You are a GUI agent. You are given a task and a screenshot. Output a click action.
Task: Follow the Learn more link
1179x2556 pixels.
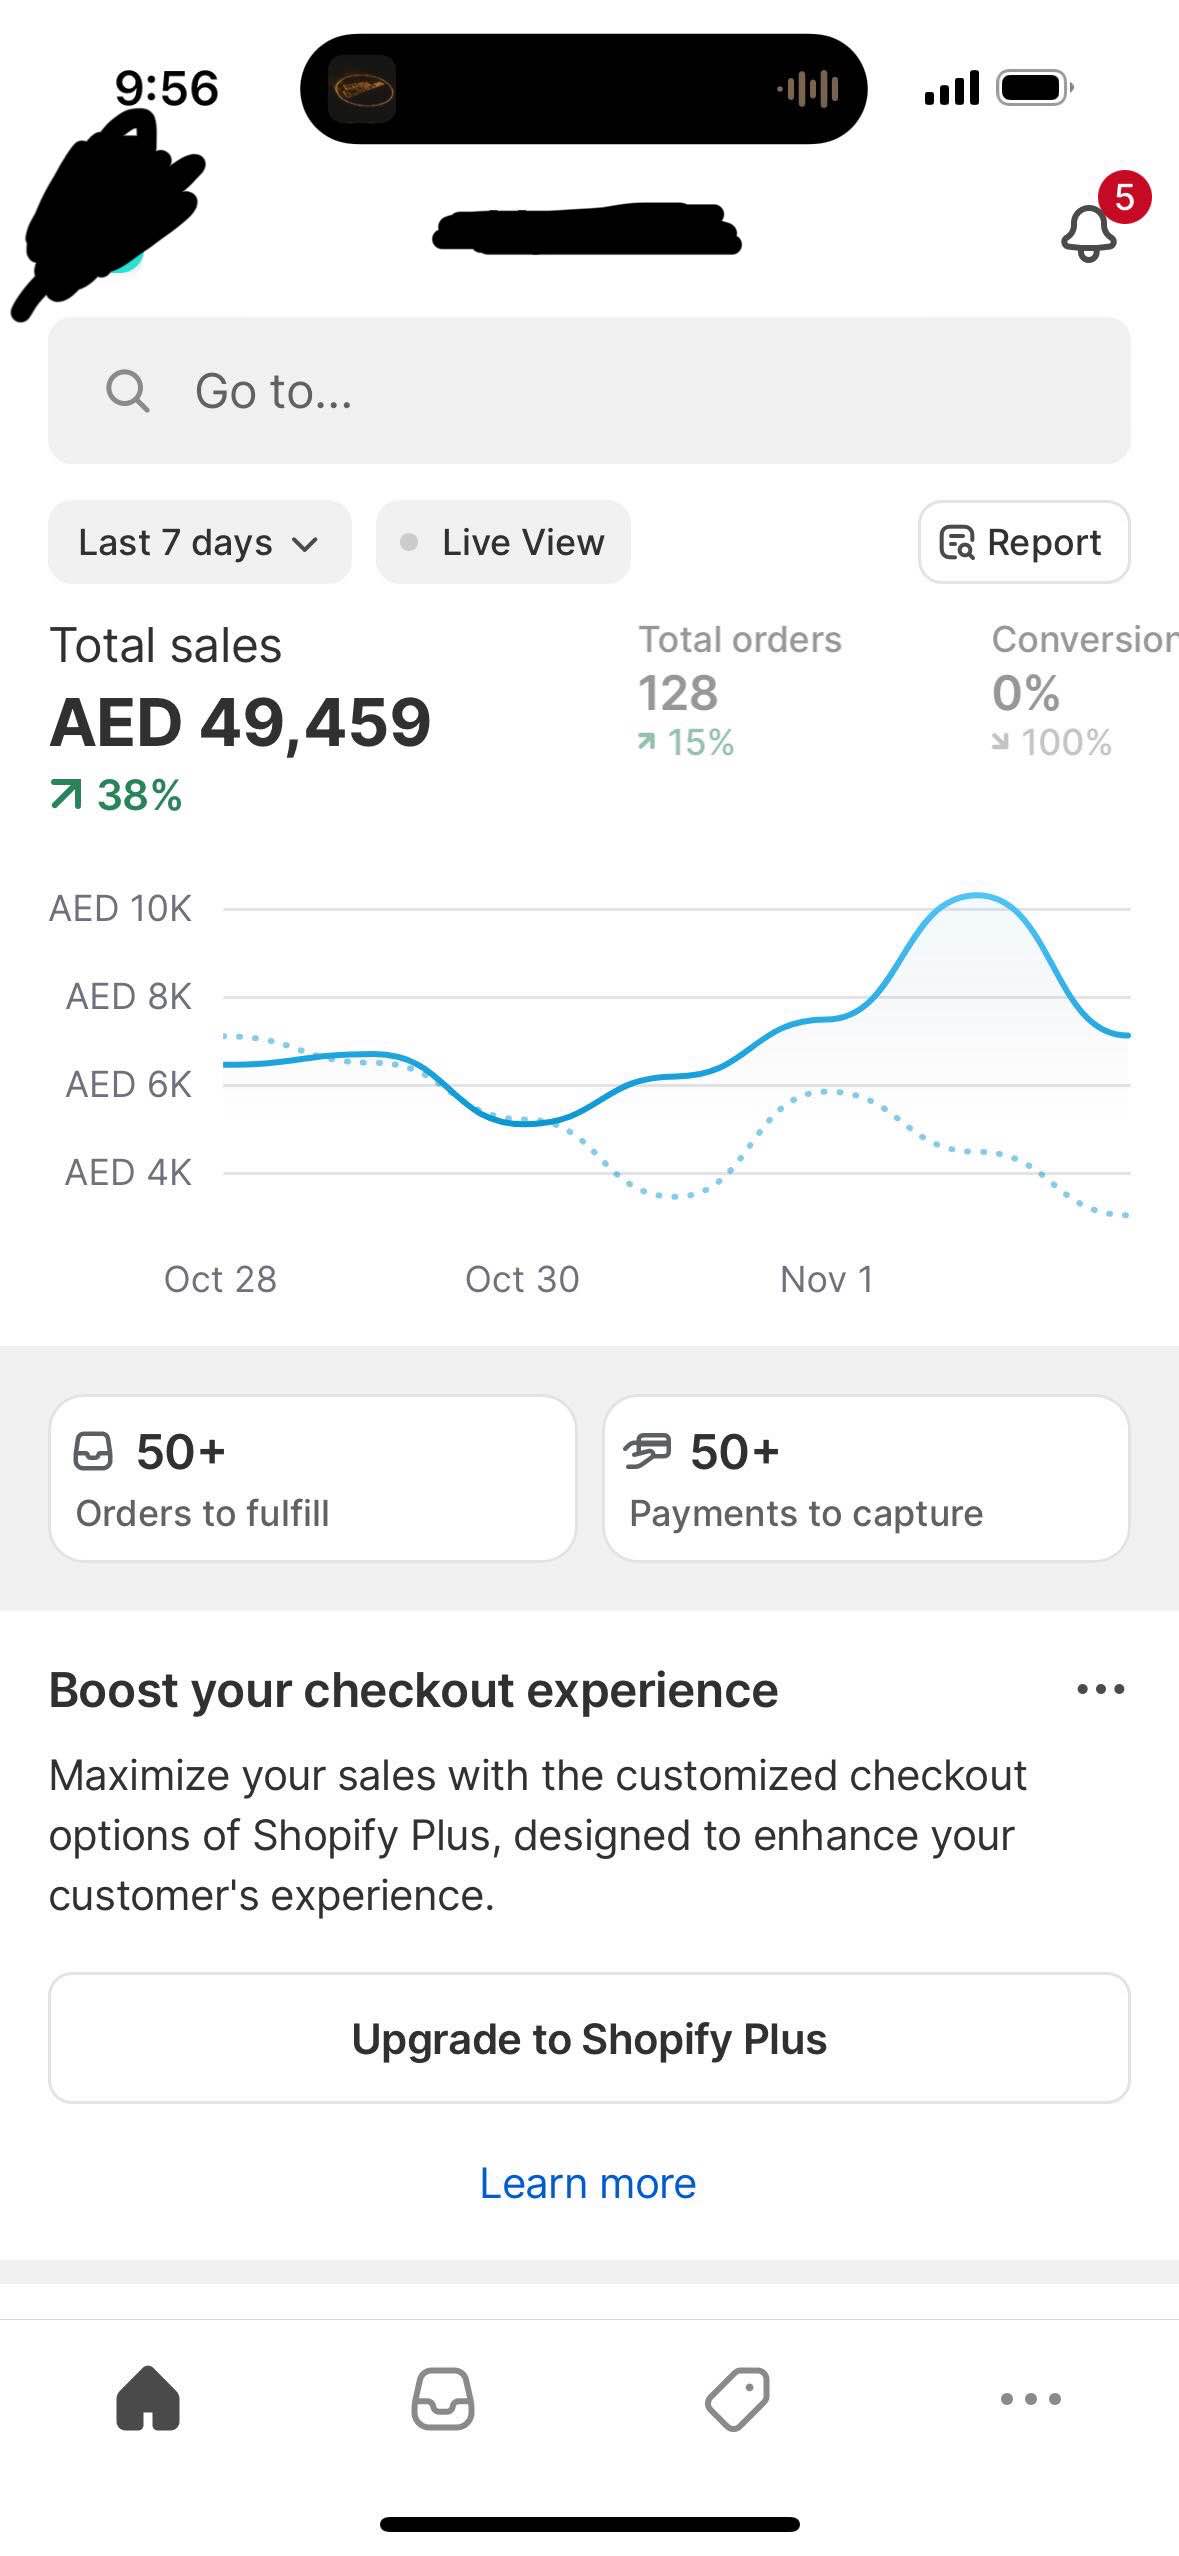pos(588,2183)
